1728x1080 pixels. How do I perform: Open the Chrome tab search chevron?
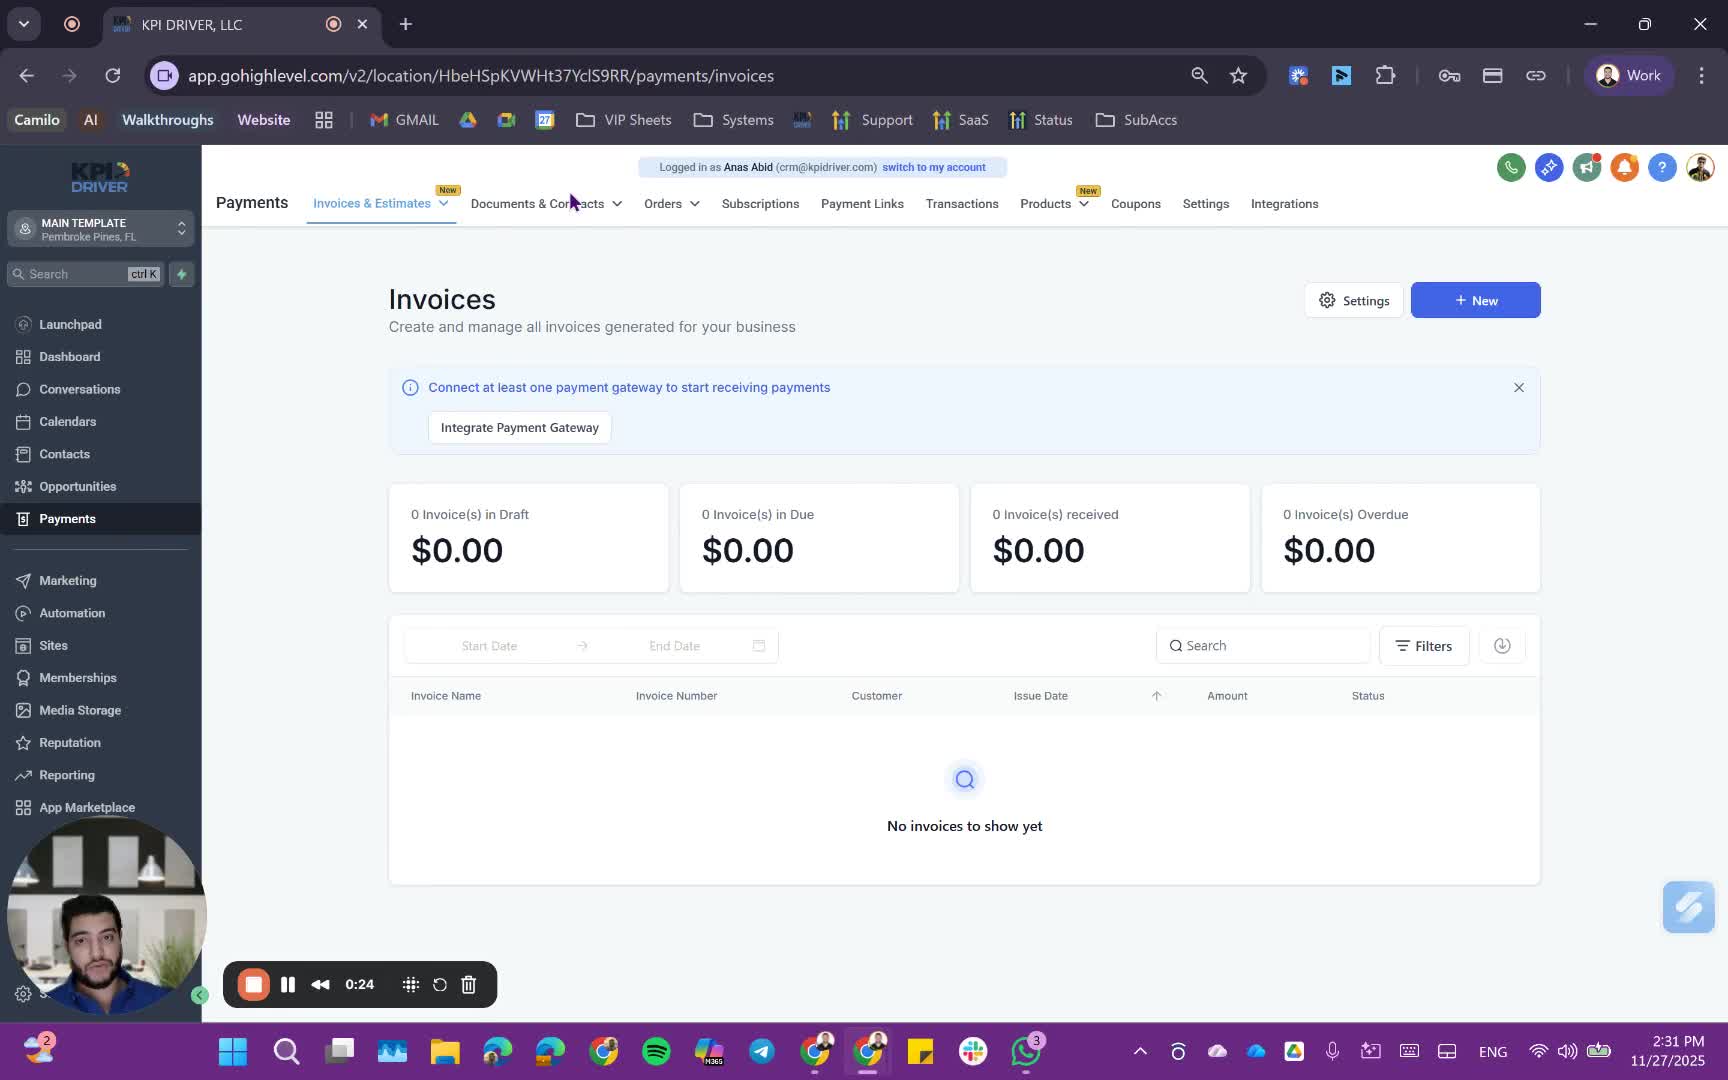(24, 24)
